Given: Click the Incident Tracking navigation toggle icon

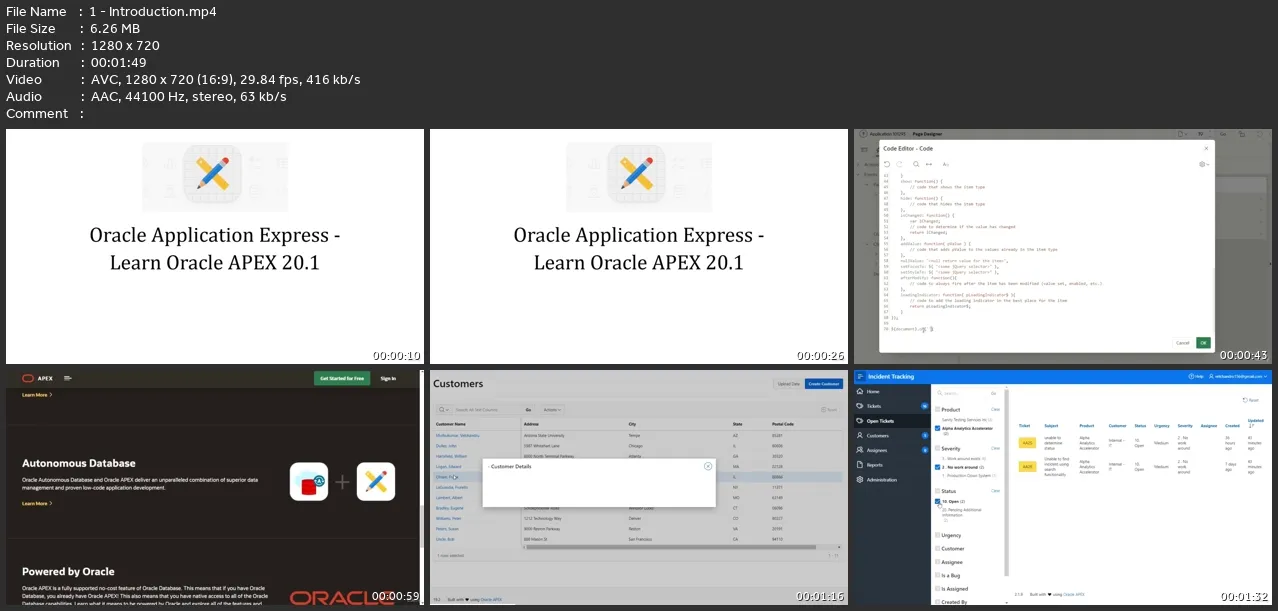Looking at the screenshot, I should tap(860, 376).
